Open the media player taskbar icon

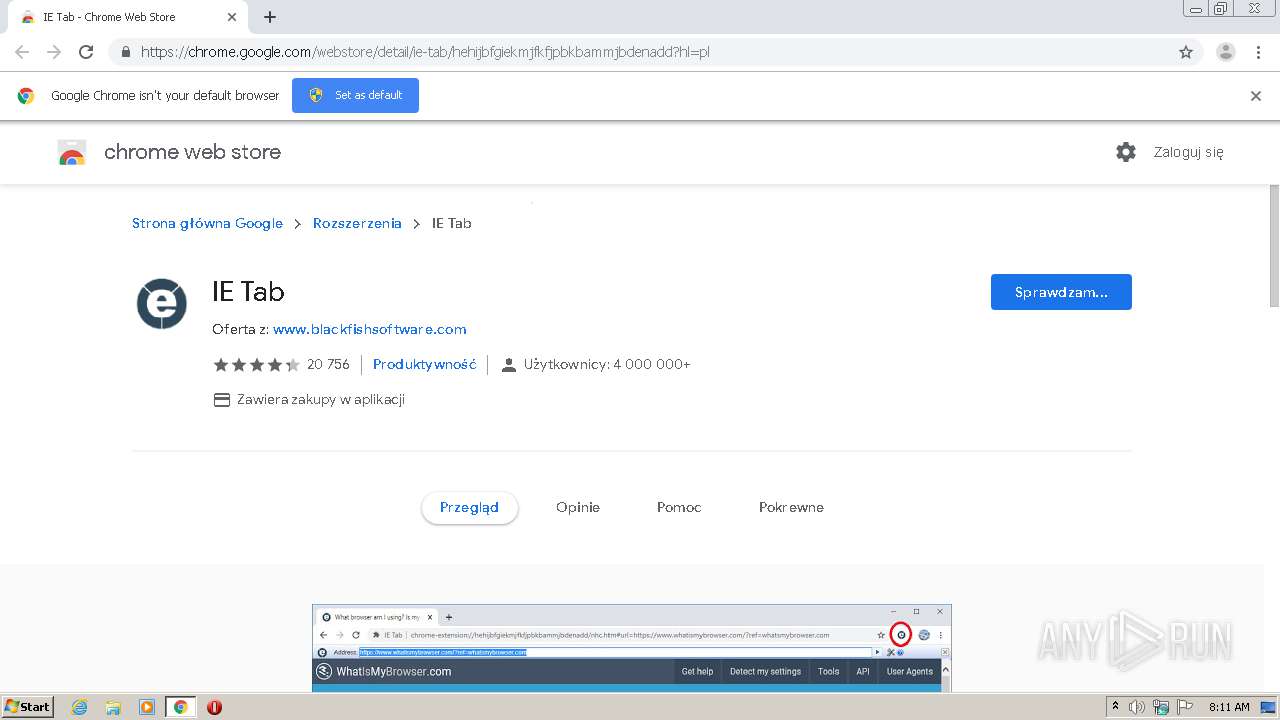tap(147, 707)
